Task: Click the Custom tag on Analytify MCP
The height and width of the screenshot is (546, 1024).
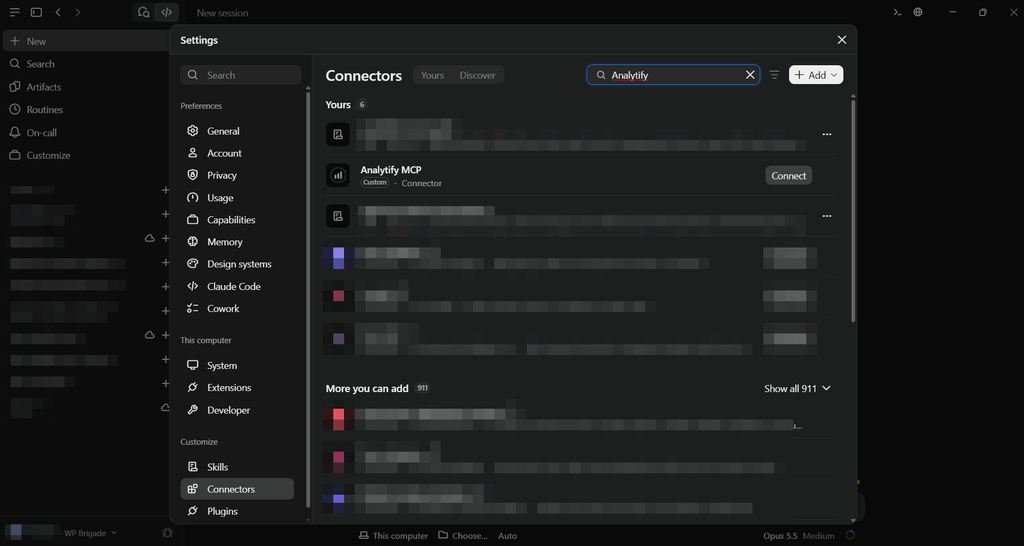Action: click(375, 183)
